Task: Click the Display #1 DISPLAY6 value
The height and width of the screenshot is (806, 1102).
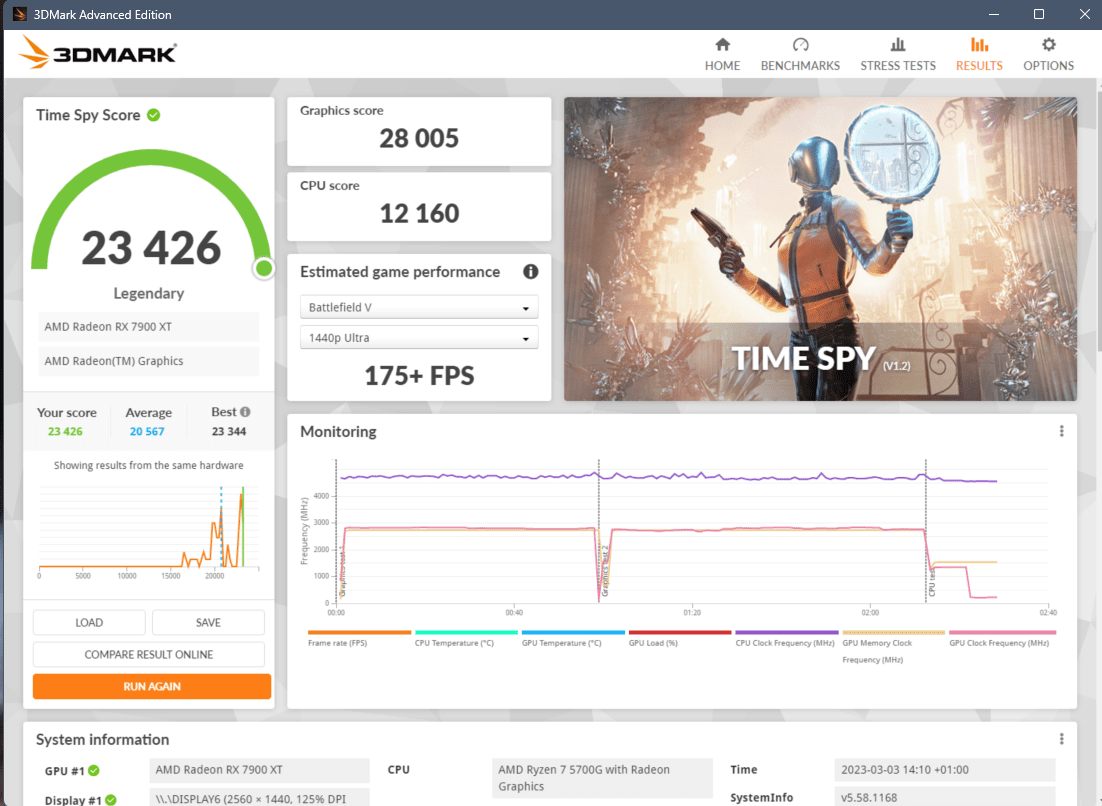Action: point(259,798)
